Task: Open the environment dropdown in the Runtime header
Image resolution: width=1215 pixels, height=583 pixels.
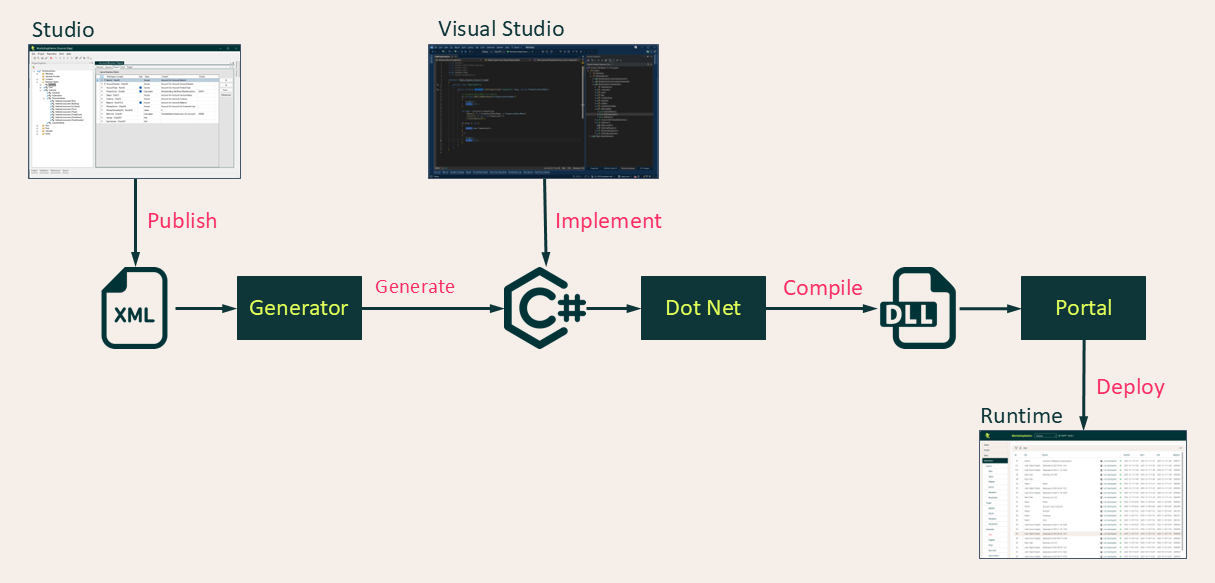Action: pyautogui.click(x=1046, y=435)
